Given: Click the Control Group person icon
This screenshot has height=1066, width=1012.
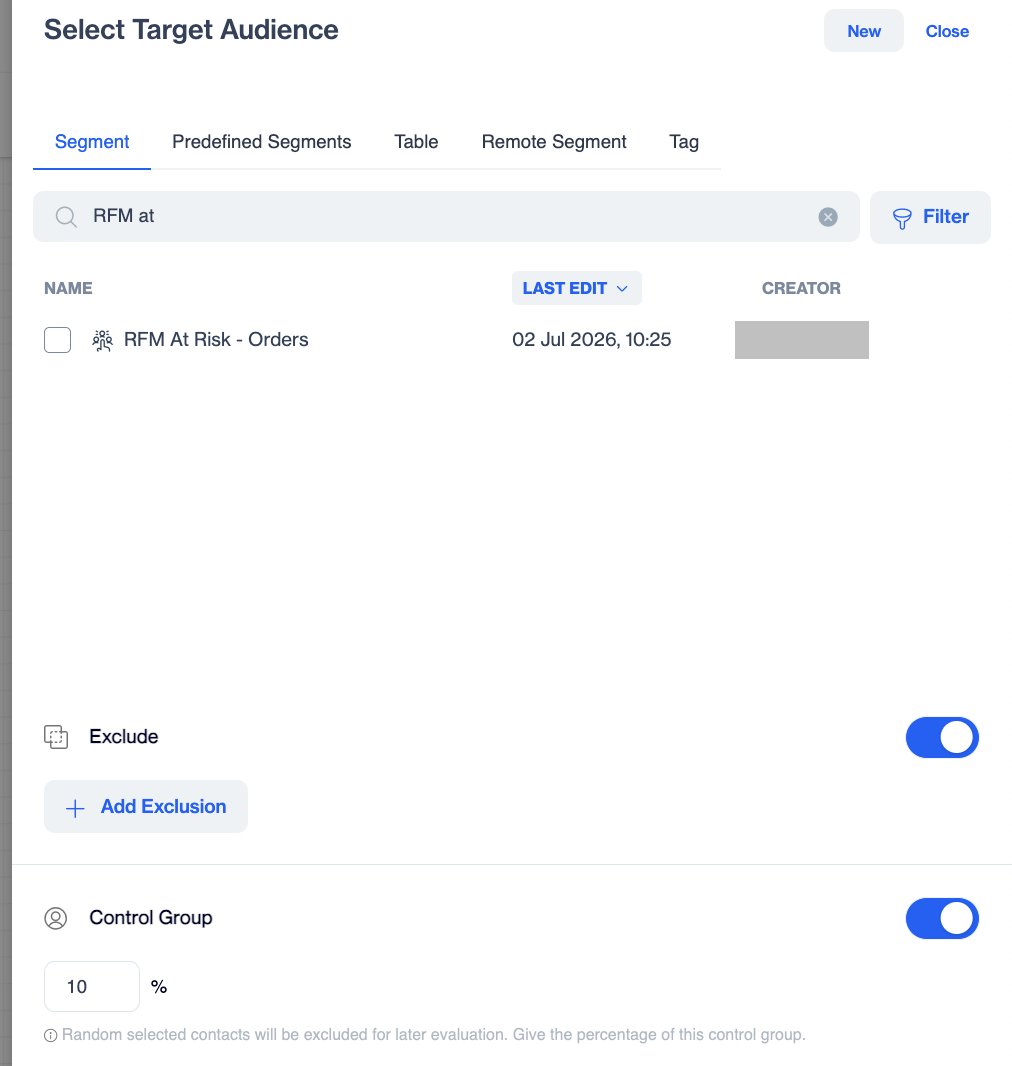Looking at the screenshot, I should point(56,918).
